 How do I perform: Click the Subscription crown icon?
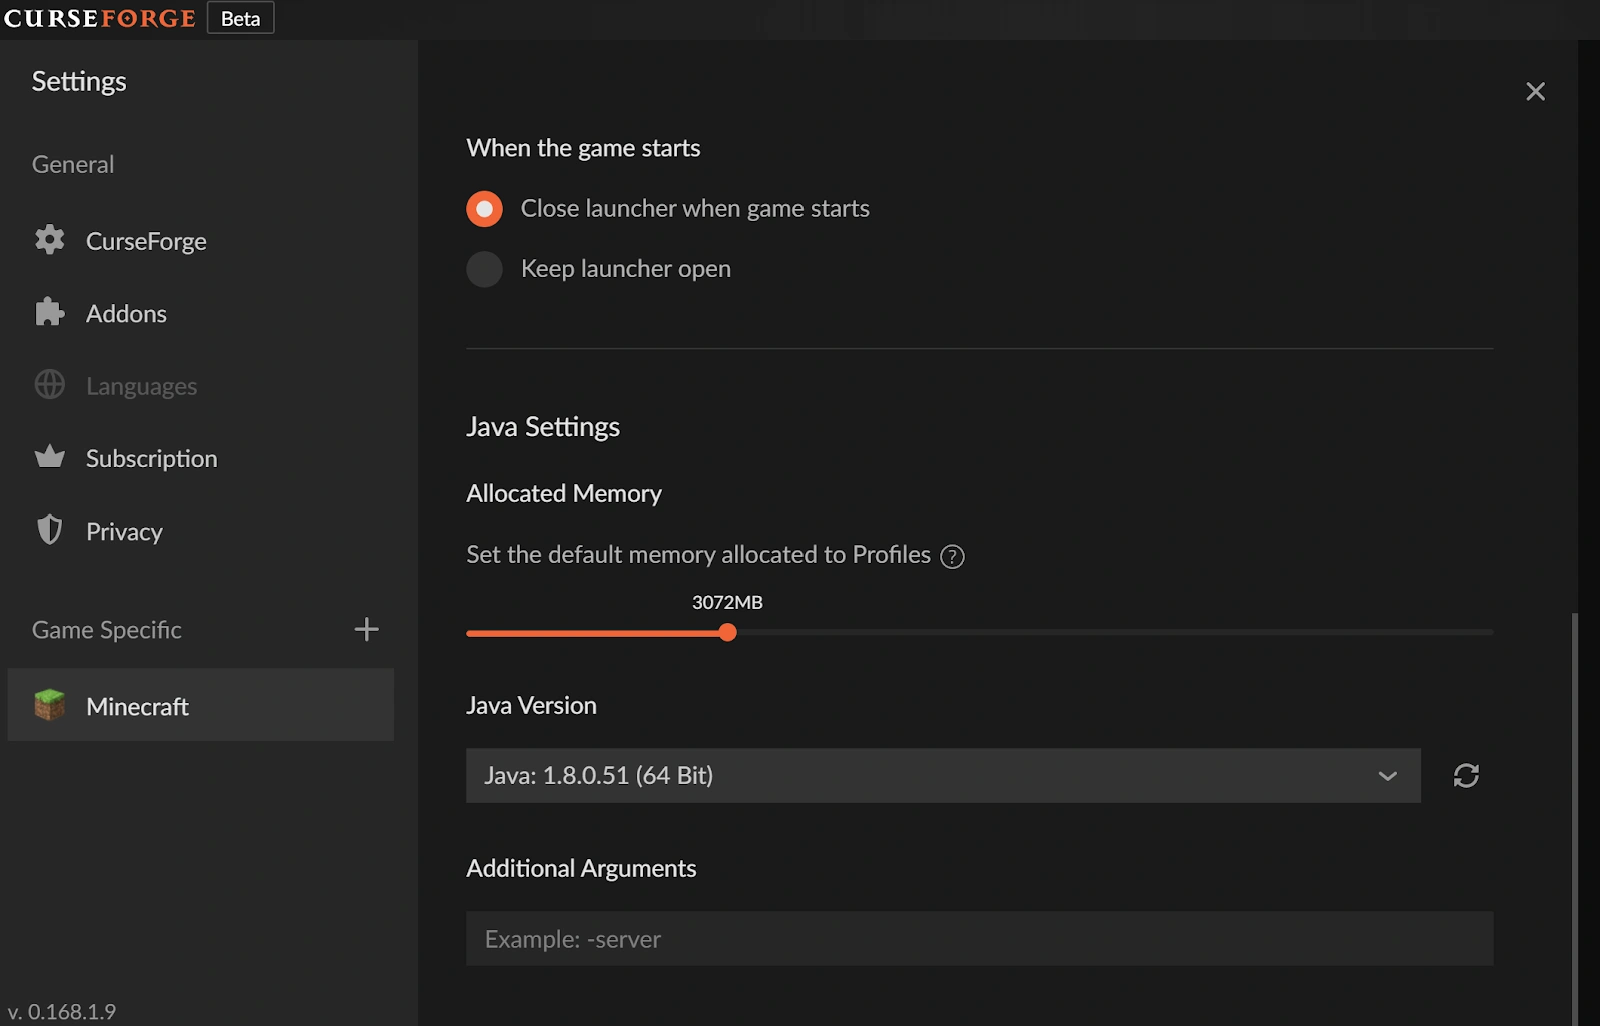(49, 457)
